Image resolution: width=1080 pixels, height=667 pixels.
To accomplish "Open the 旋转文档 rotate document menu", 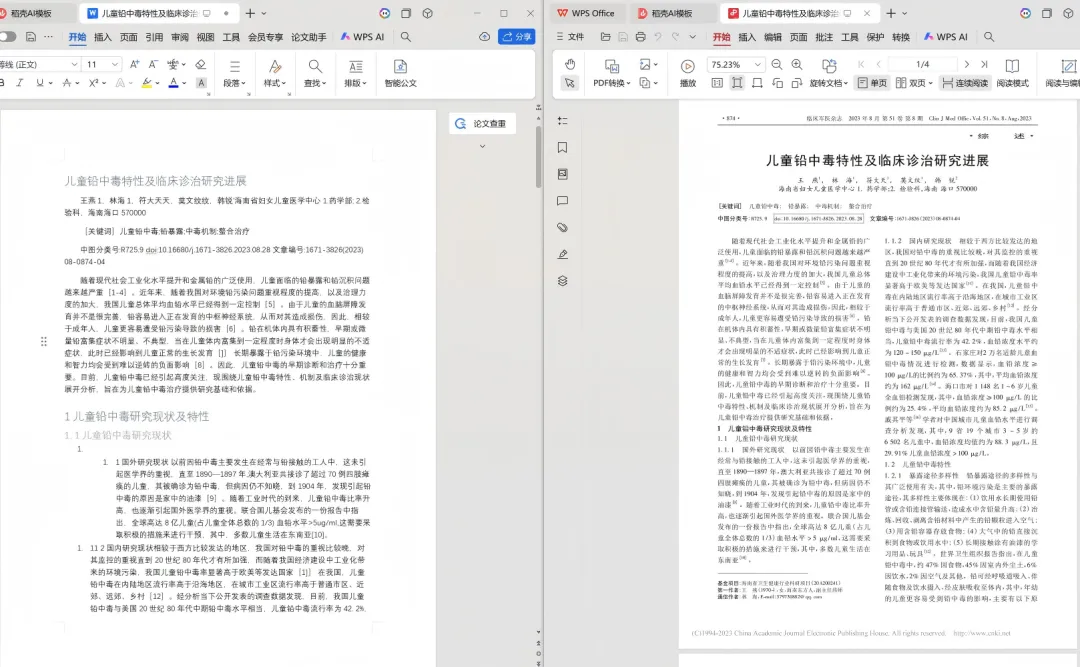I will [829, 73].
